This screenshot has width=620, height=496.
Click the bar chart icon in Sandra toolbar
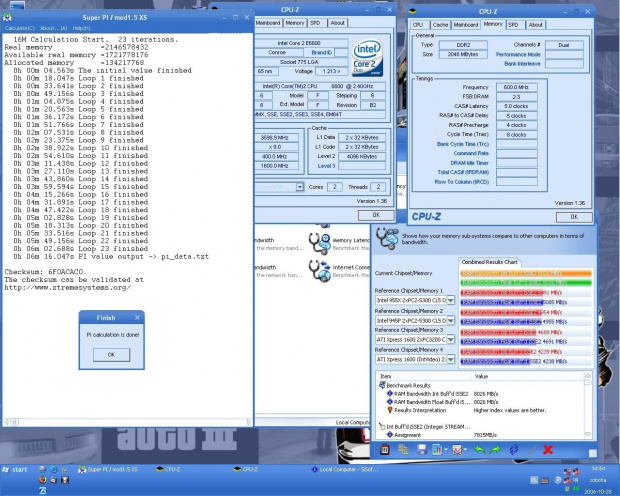coord(437,449)
